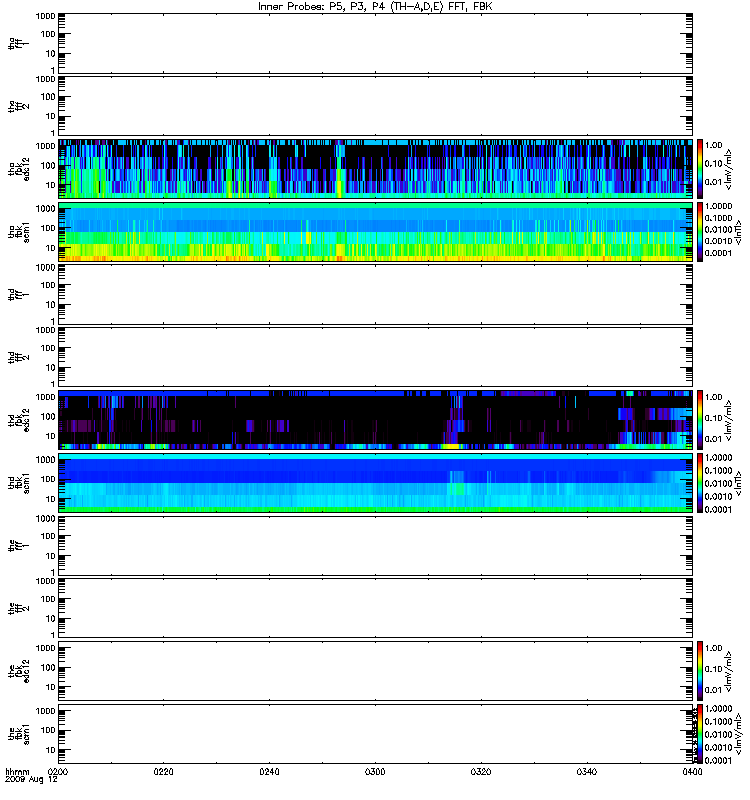Click the the fbk scm1 color bar
The height and width of the screenshot is (800, 750).
click(700, 734)
